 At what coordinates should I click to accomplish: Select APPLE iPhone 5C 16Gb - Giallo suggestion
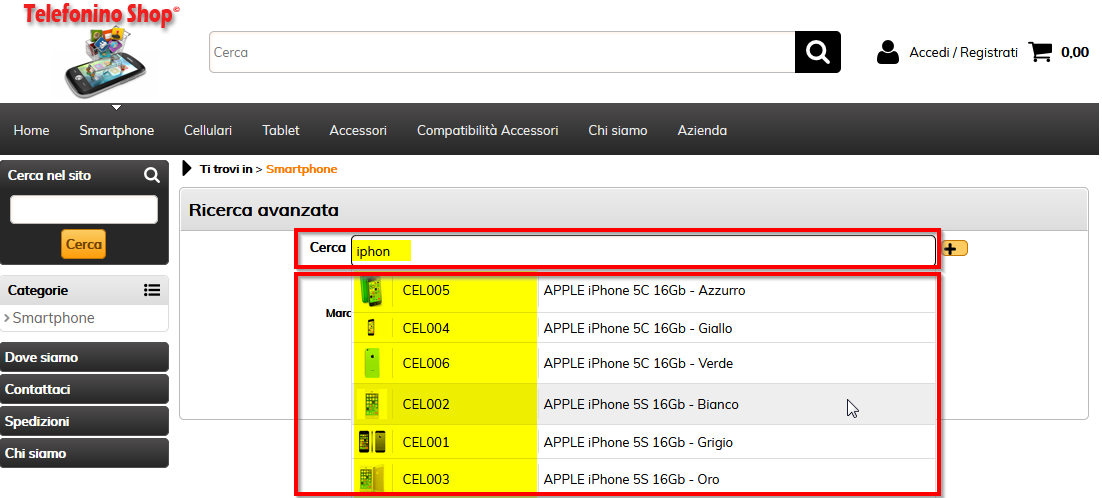click(638, 328)
